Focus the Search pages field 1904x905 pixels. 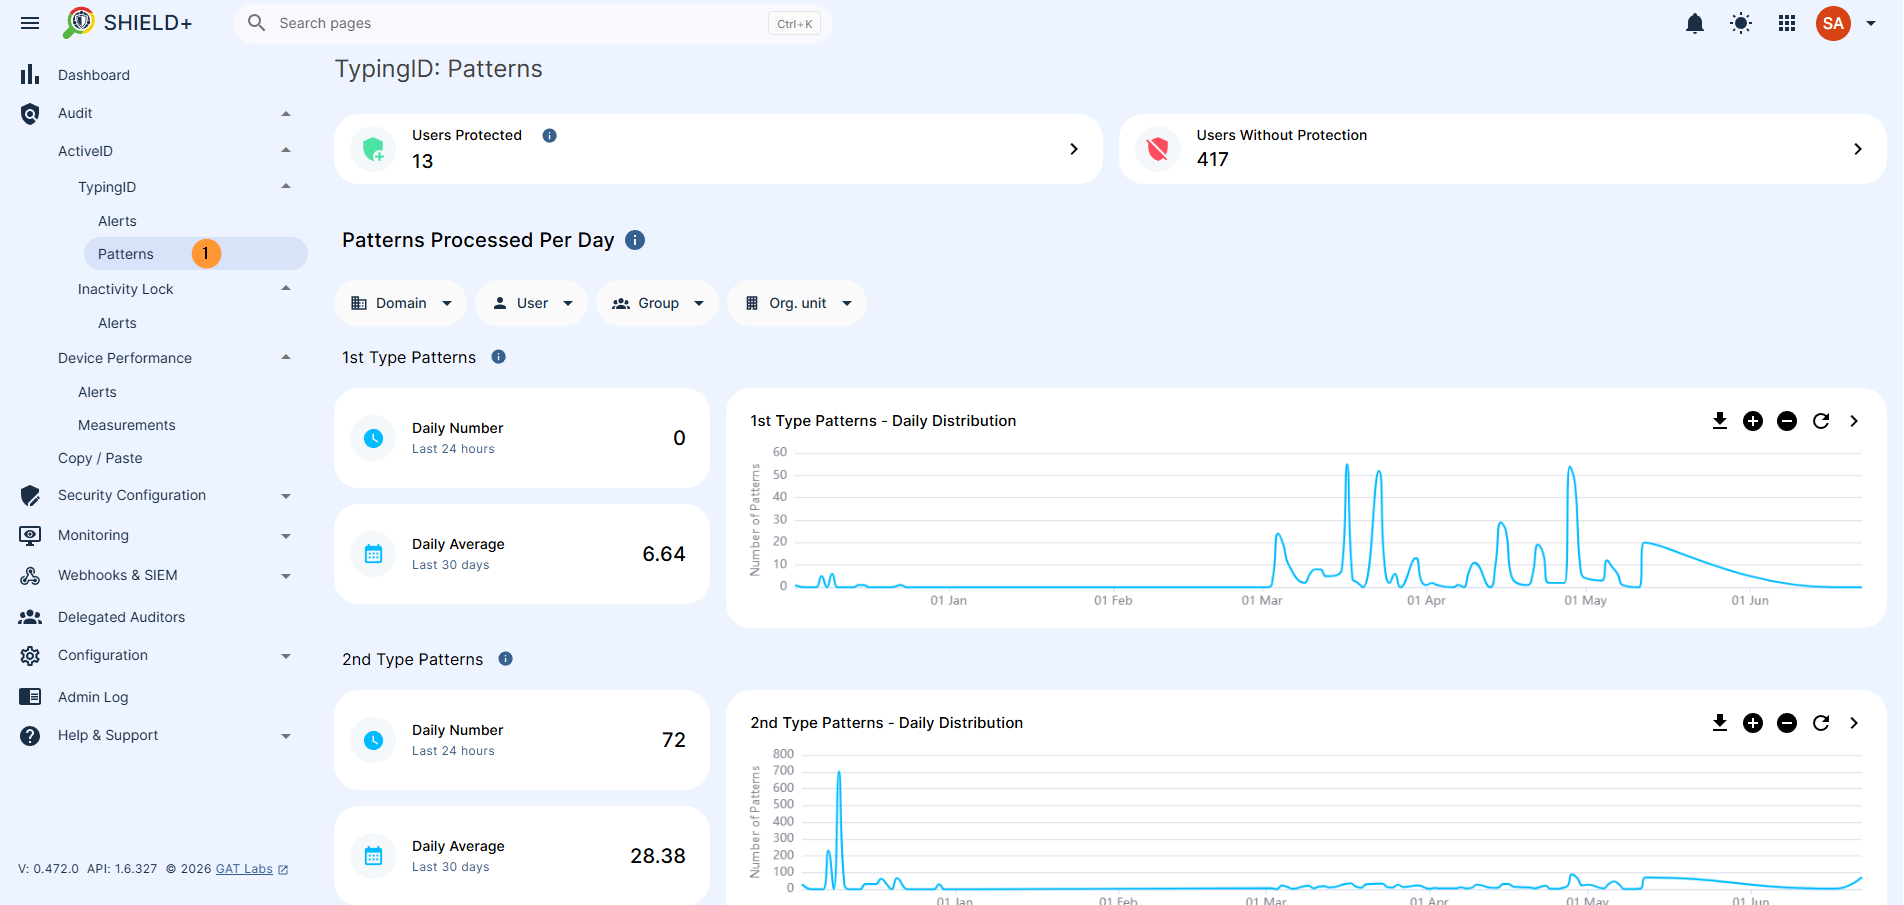coord(533,23)
